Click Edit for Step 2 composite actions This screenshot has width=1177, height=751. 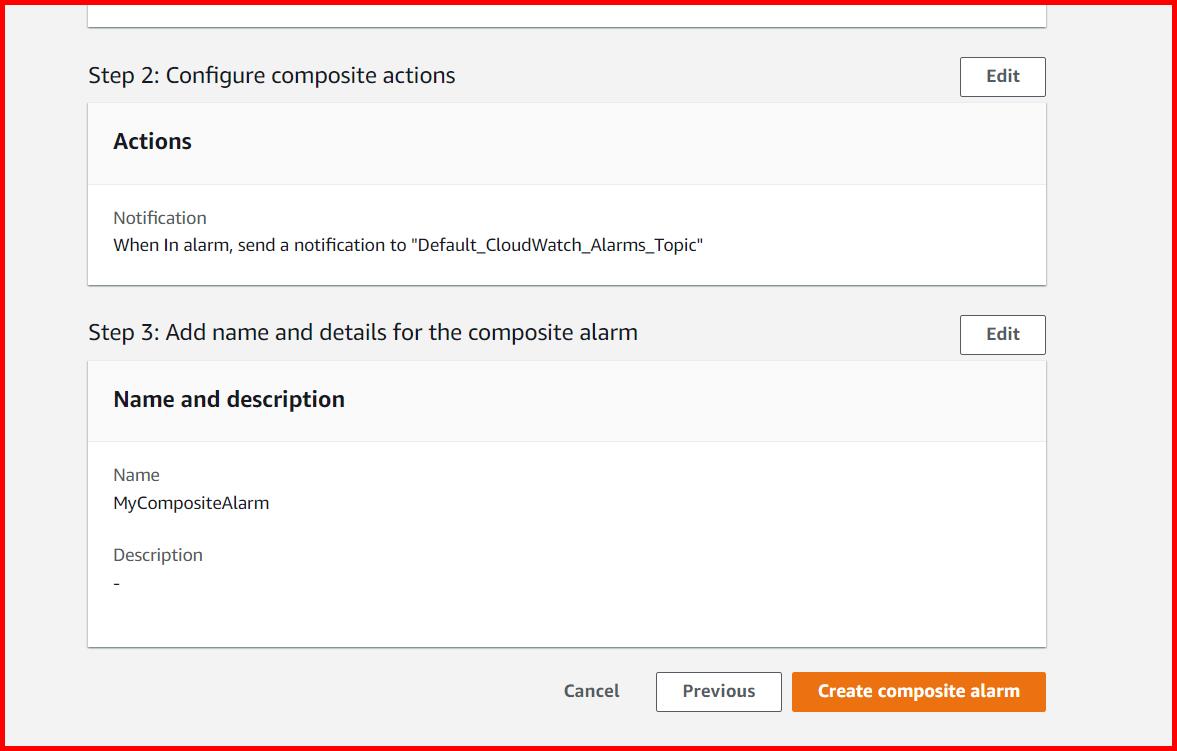tap(1002, 76)
